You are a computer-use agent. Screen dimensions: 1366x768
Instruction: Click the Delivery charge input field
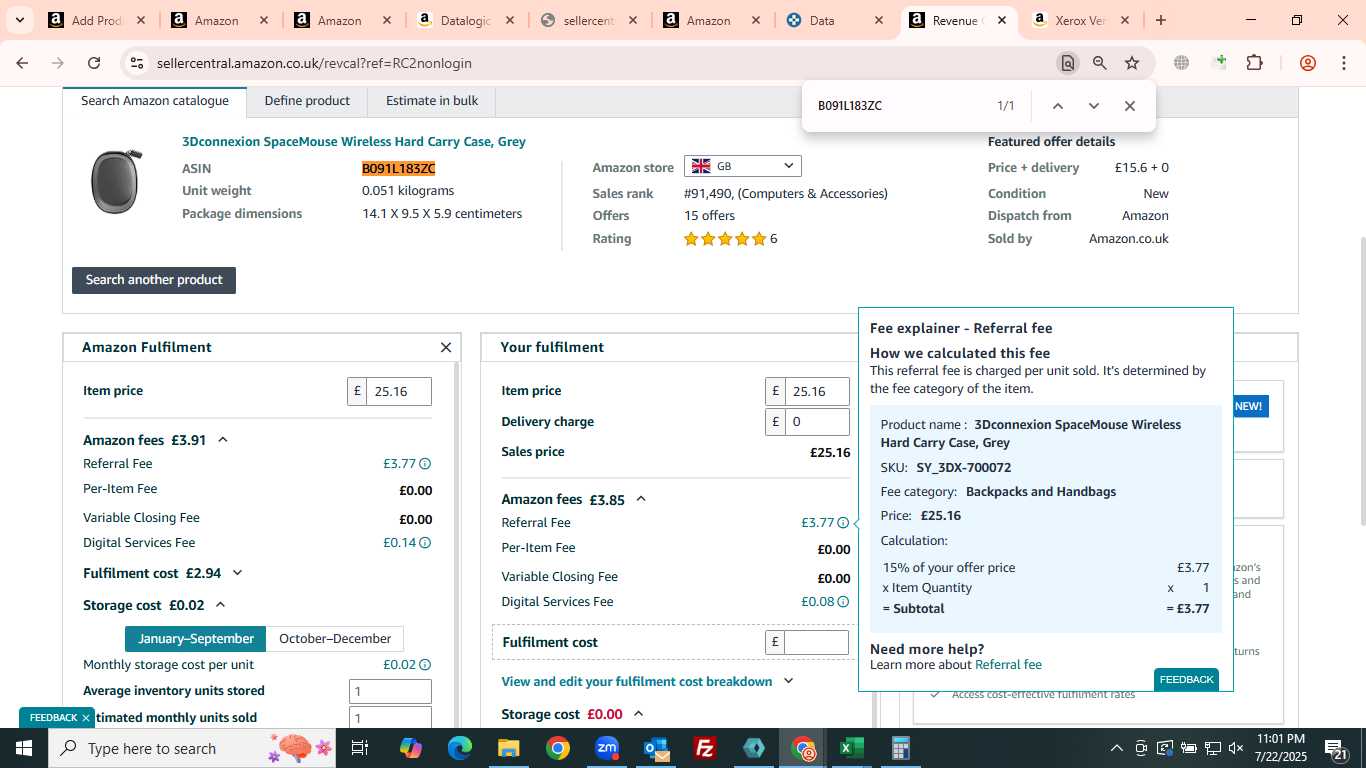pyautogui.click(x=817, y=422)
